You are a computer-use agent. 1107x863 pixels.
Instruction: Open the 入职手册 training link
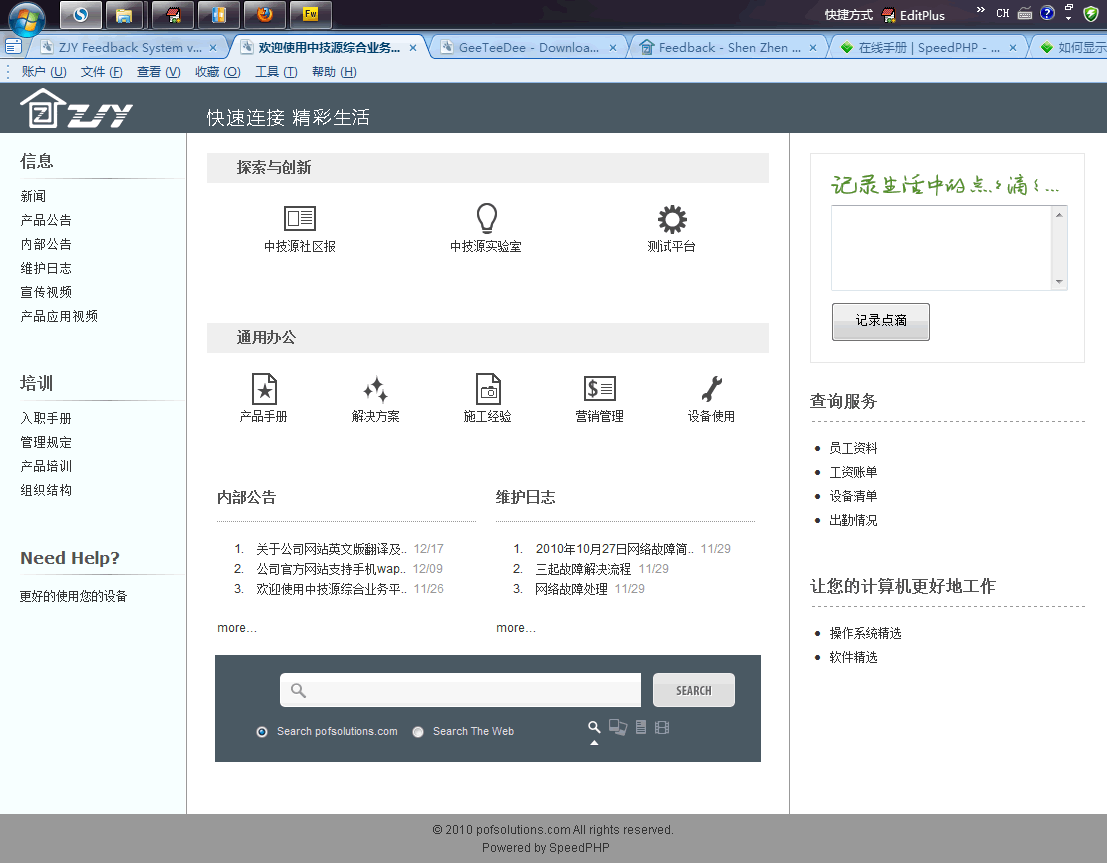click(x=46, y=418)
